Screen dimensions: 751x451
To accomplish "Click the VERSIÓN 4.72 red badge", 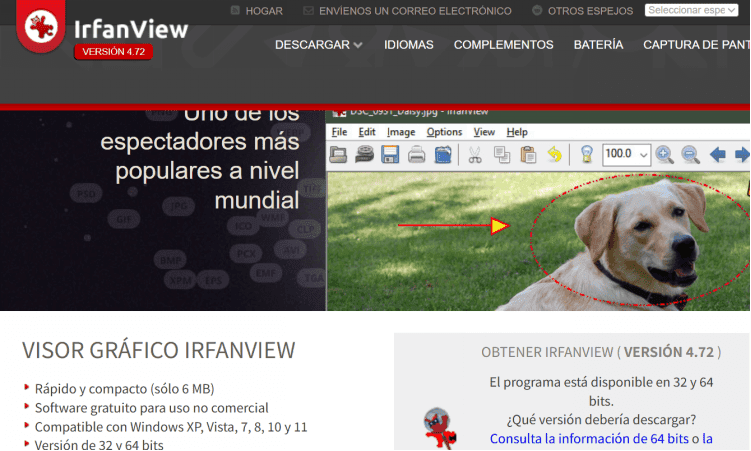I will pos(114,52).
